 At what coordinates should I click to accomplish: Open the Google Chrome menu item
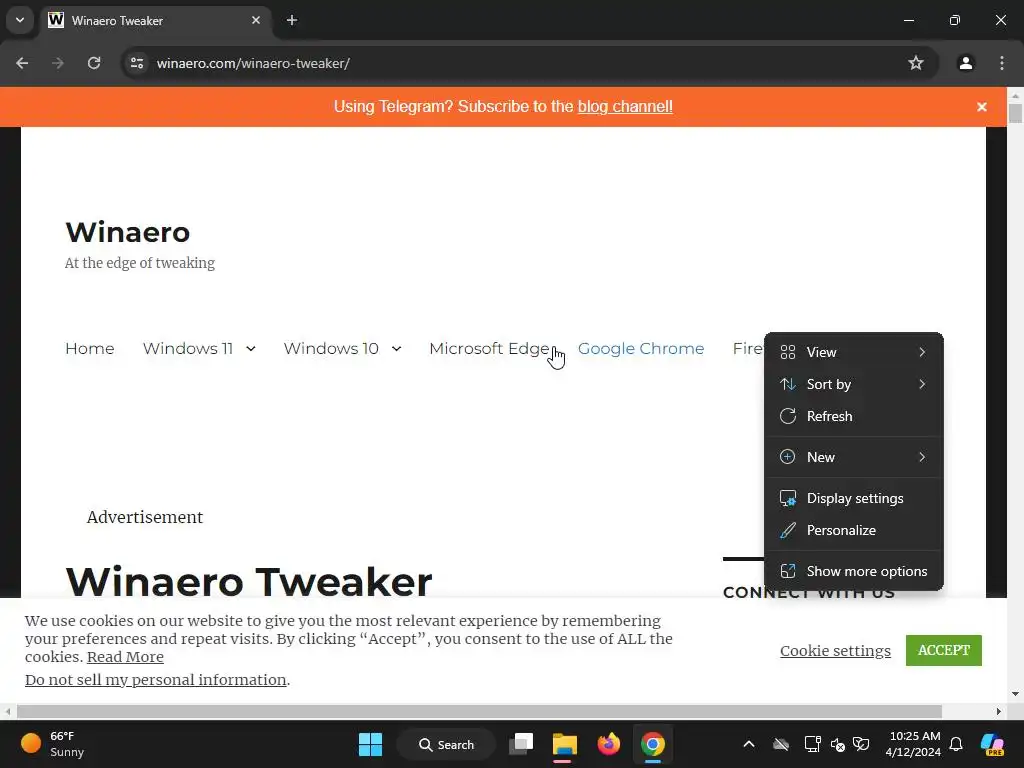pos(641,349)
